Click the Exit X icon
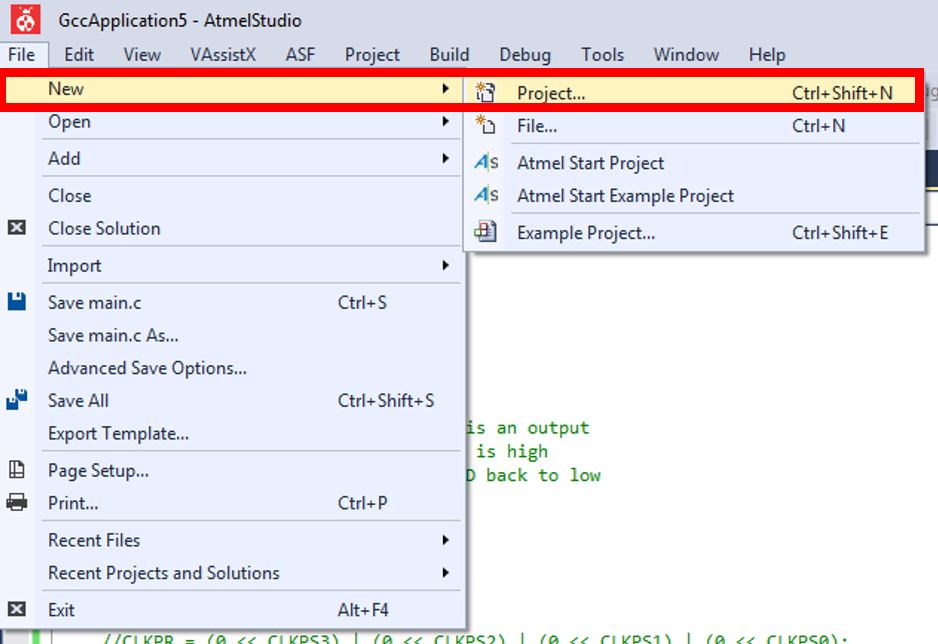The image size is (938, 644). 17,609
